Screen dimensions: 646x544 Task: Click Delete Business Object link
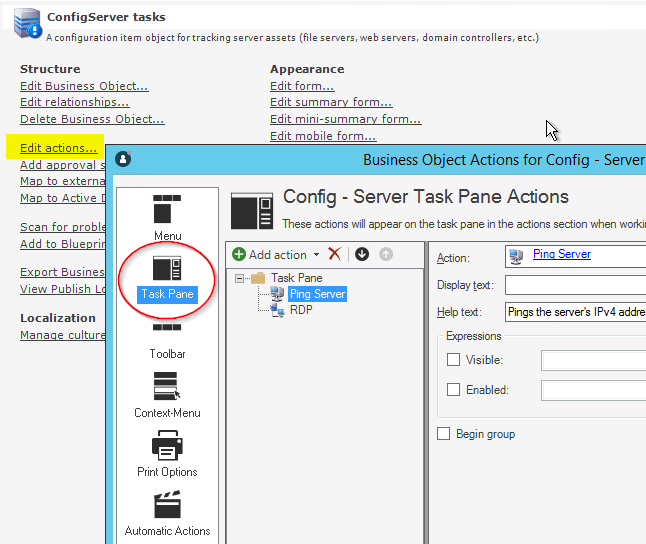[x=92, y=119]
